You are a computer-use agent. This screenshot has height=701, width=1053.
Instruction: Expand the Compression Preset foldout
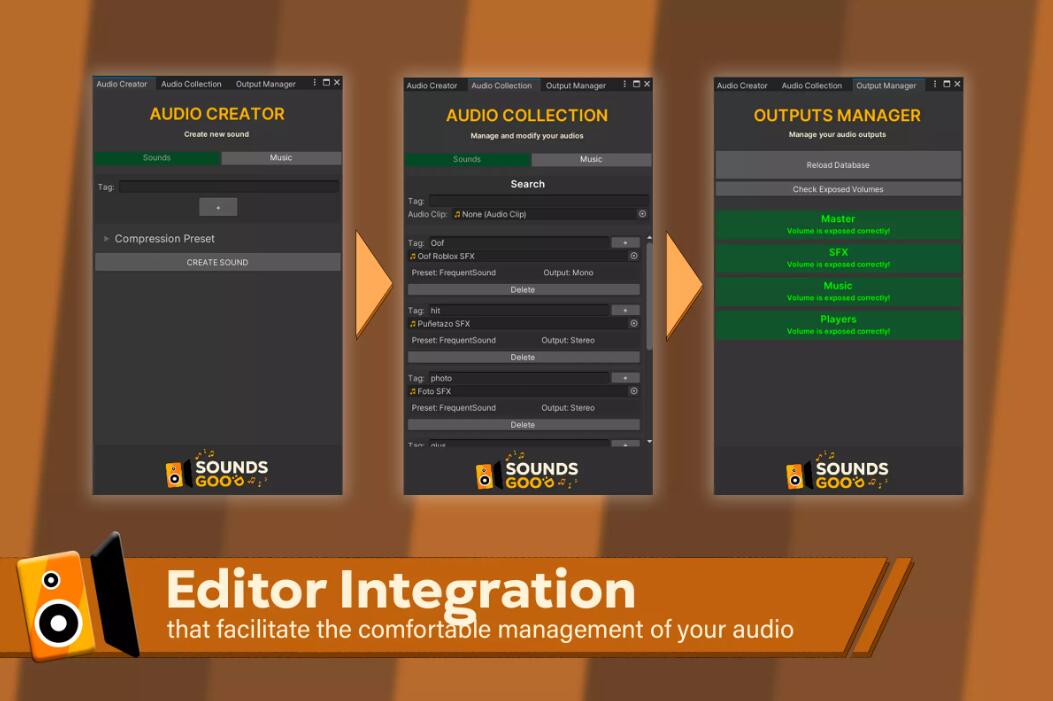[x=107, y=239]
